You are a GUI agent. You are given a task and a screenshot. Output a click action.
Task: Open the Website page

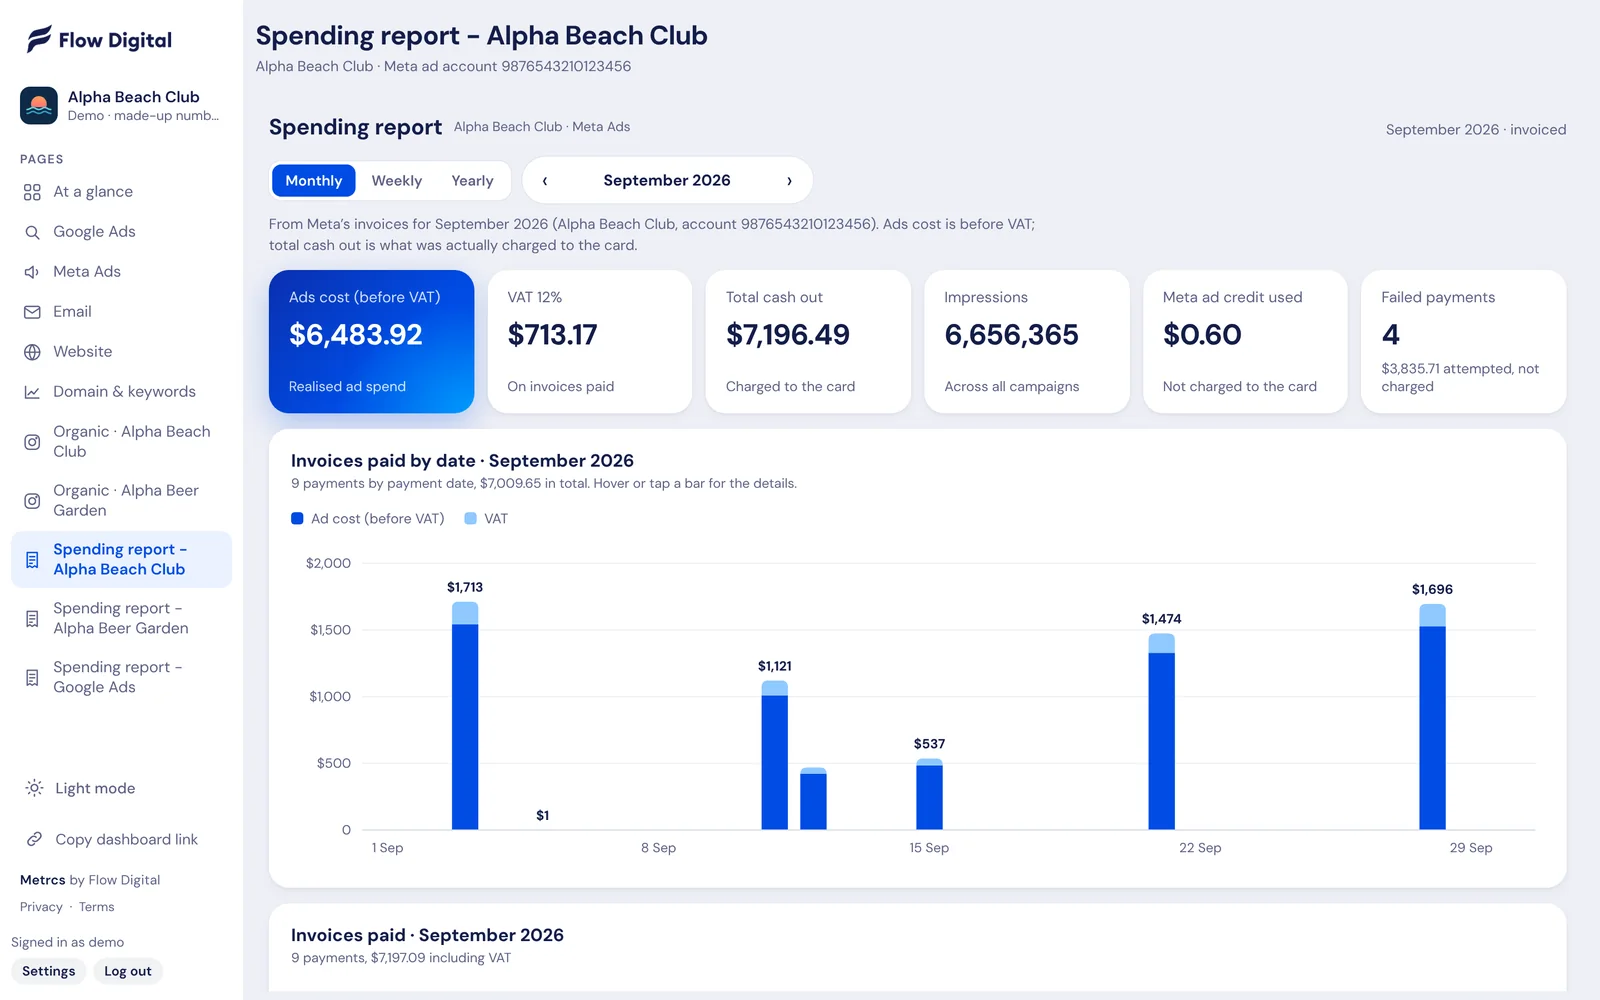121,352
